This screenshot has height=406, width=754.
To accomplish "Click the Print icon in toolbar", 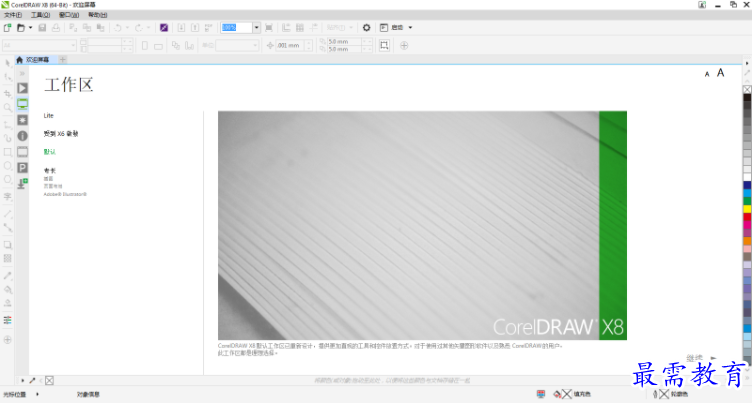I will coord(56,28).
